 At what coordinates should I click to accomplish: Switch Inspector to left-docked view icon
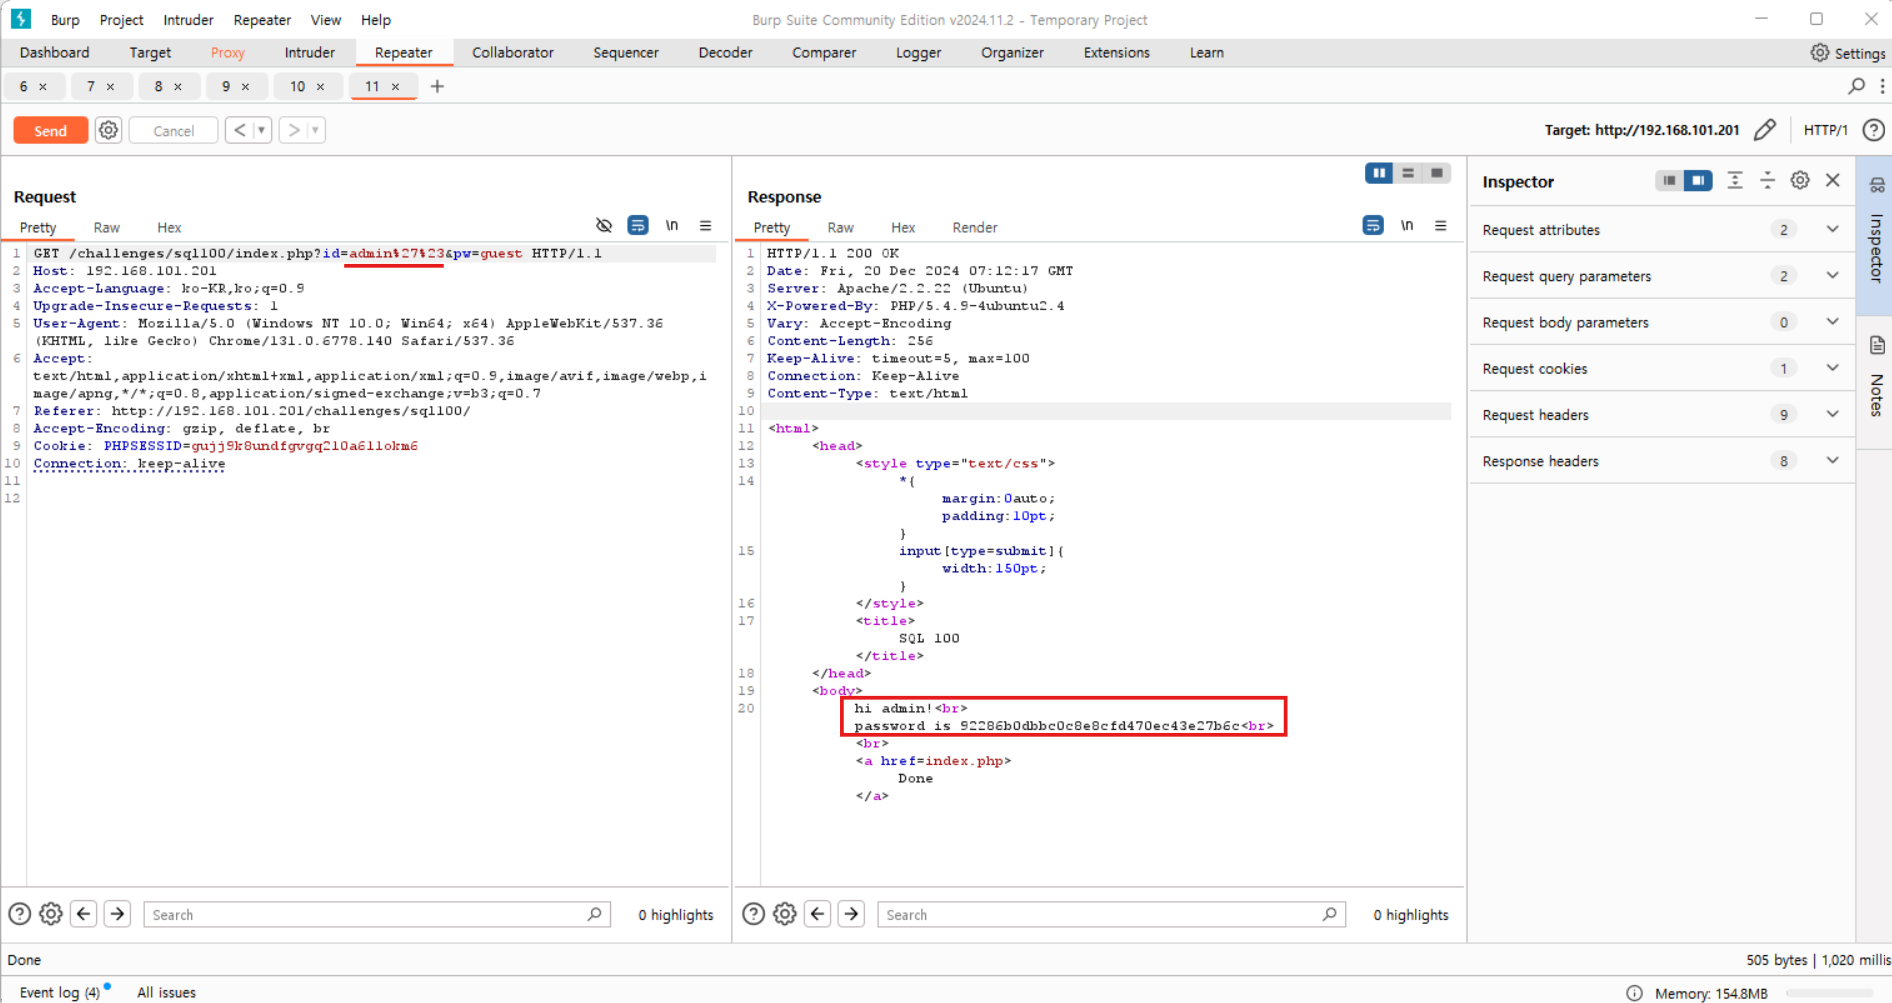pyautogui.click(x=1669, y=181)
